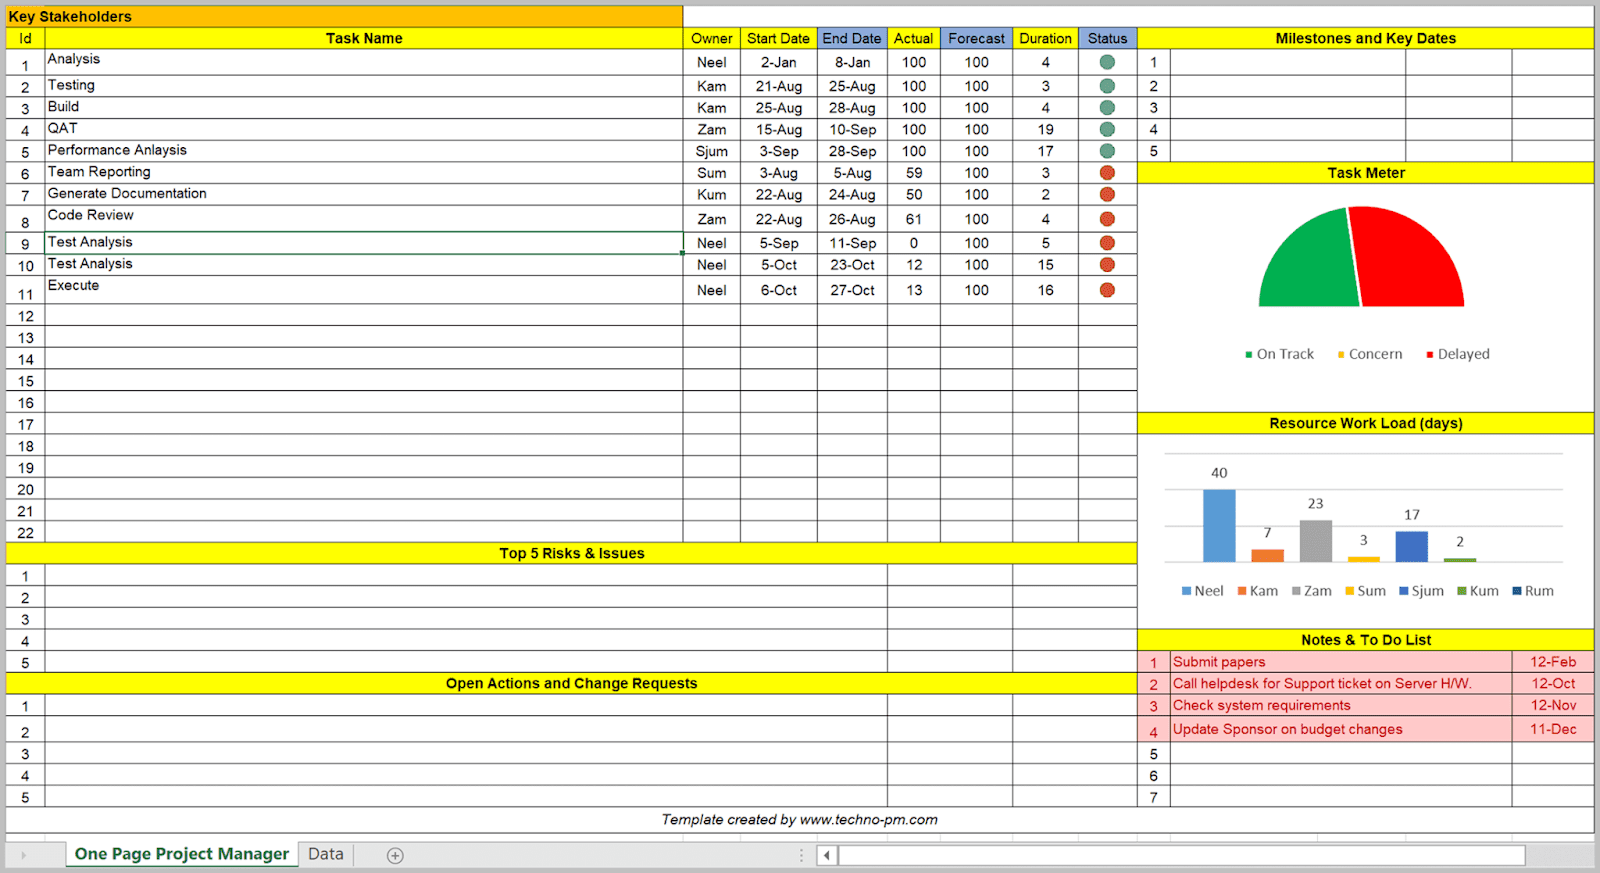Select Update Sponsor on budget changes note
Image resolution: width=1600 pixels, height=873 pixels.
[x=1341, y=729]
